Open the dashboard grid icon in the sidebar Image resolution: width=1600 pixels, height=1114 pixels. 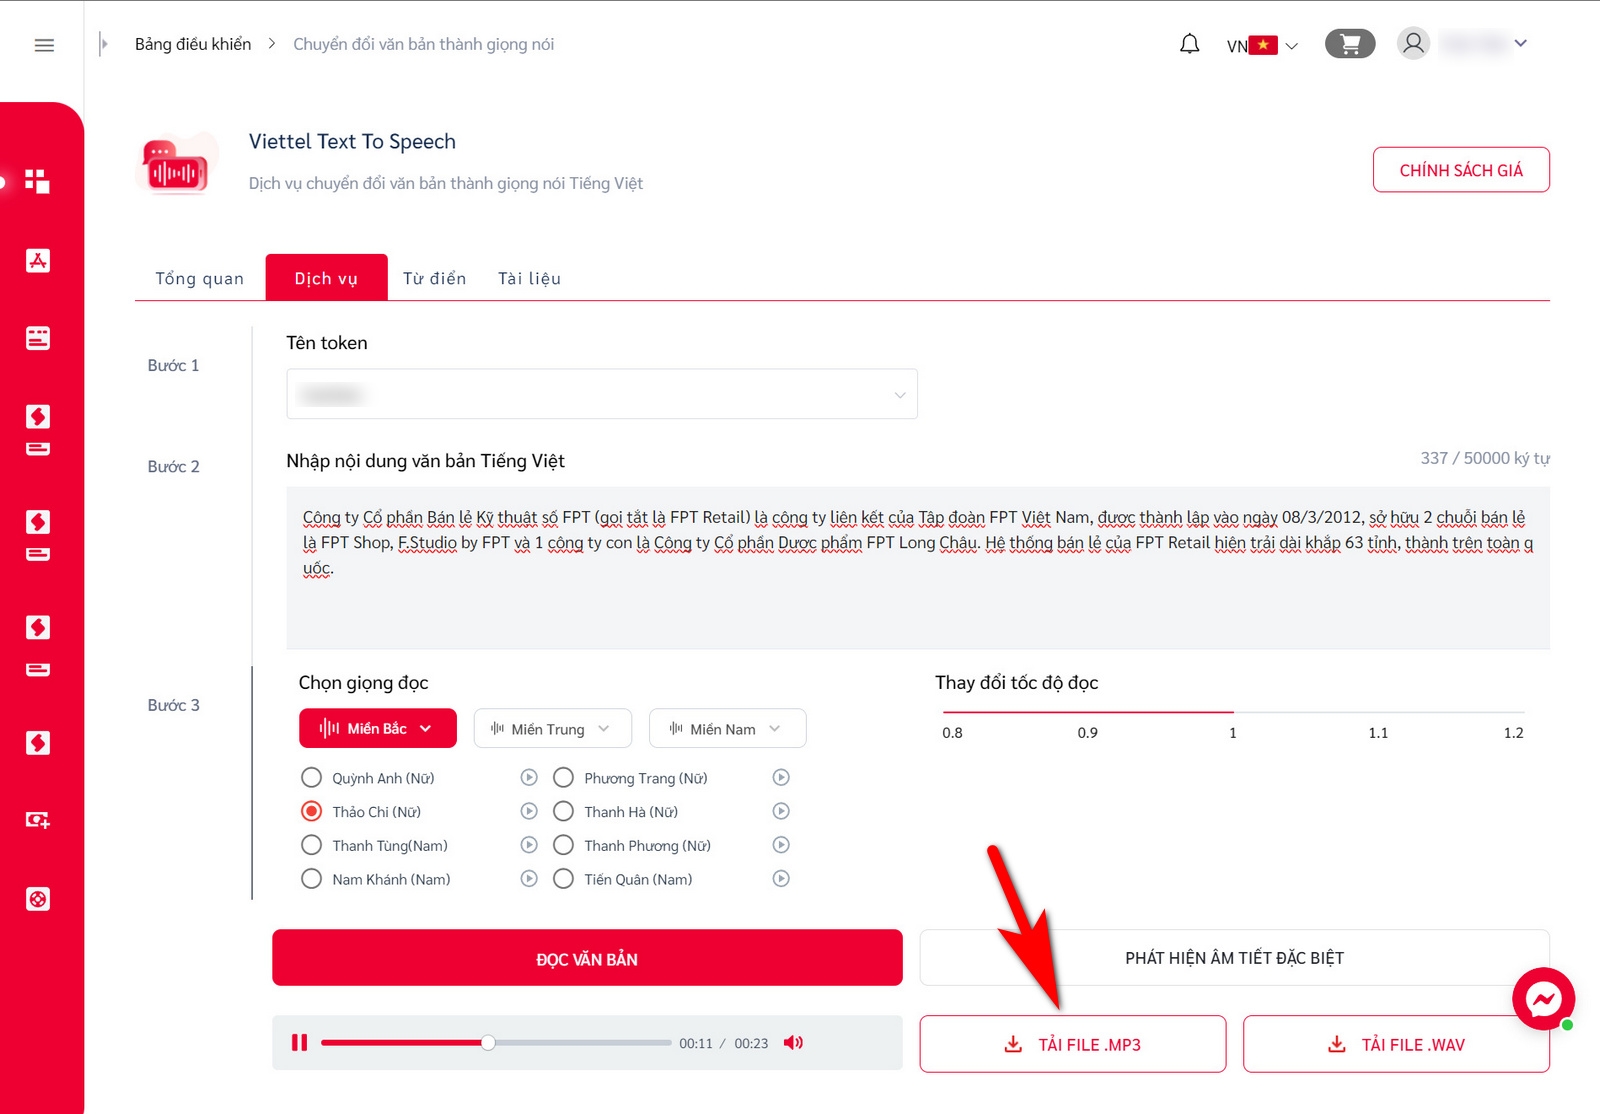point(37,181)
